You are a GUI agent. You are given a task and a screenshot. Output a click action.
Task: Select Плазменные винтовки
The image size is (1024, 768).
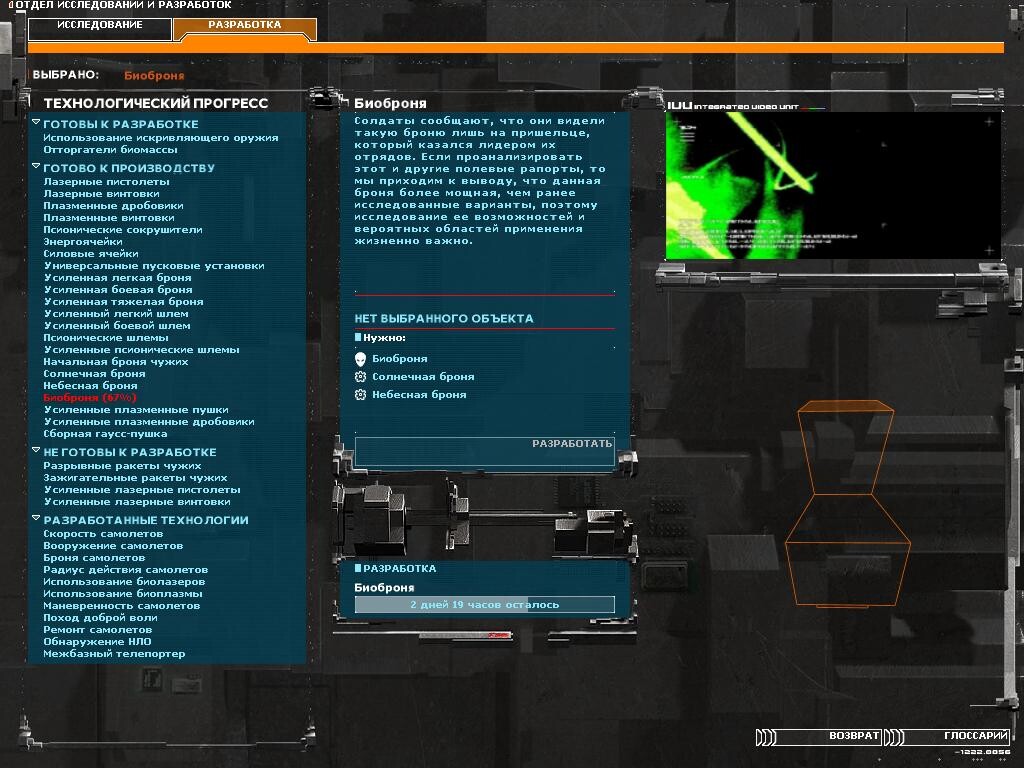coord(109,217)
